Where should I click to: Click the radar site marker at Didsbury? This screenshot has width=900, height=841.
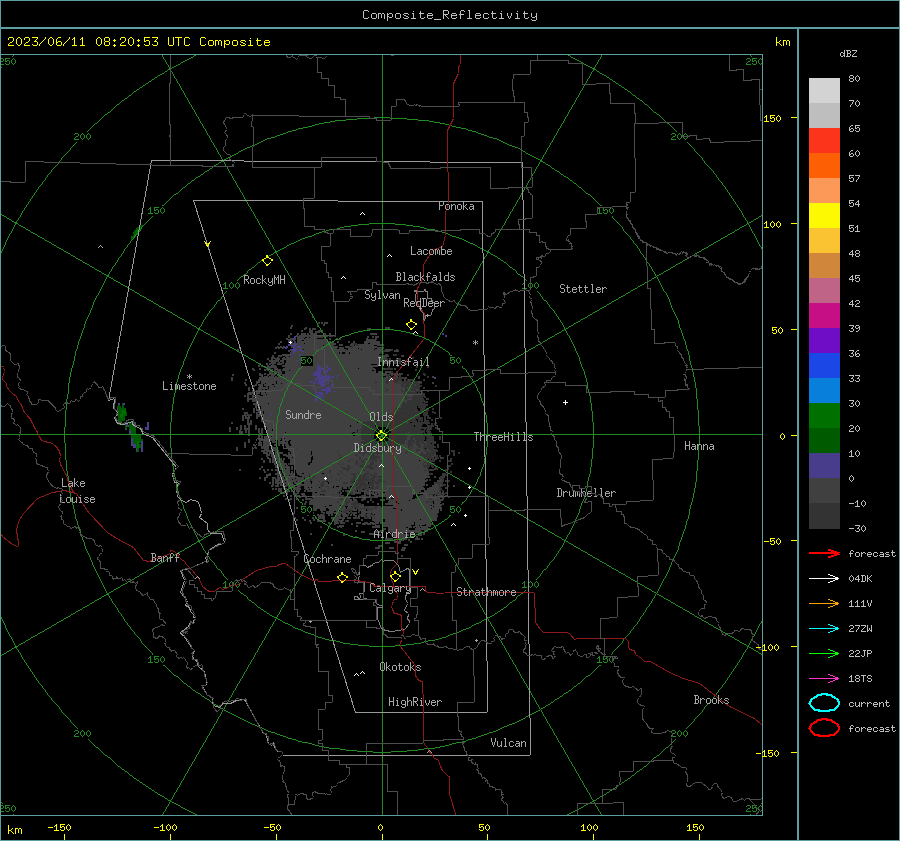[382, 435]
